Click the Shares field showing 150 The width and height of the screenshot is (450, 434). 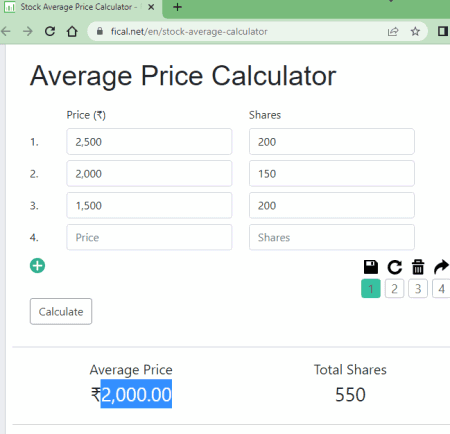pyautogui.click(x=332, y=174)
